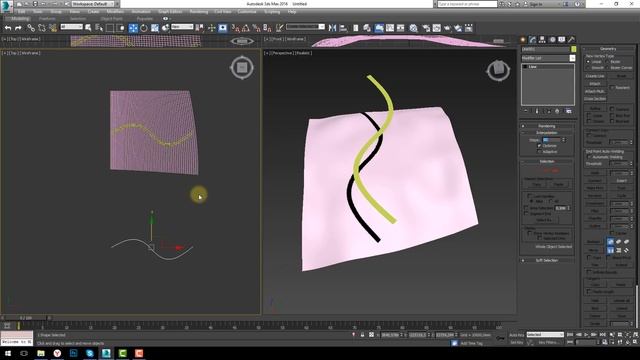Collapse the Selection rollout
Image resolution: width=640 pixels, height=360 pixels.
547,162
